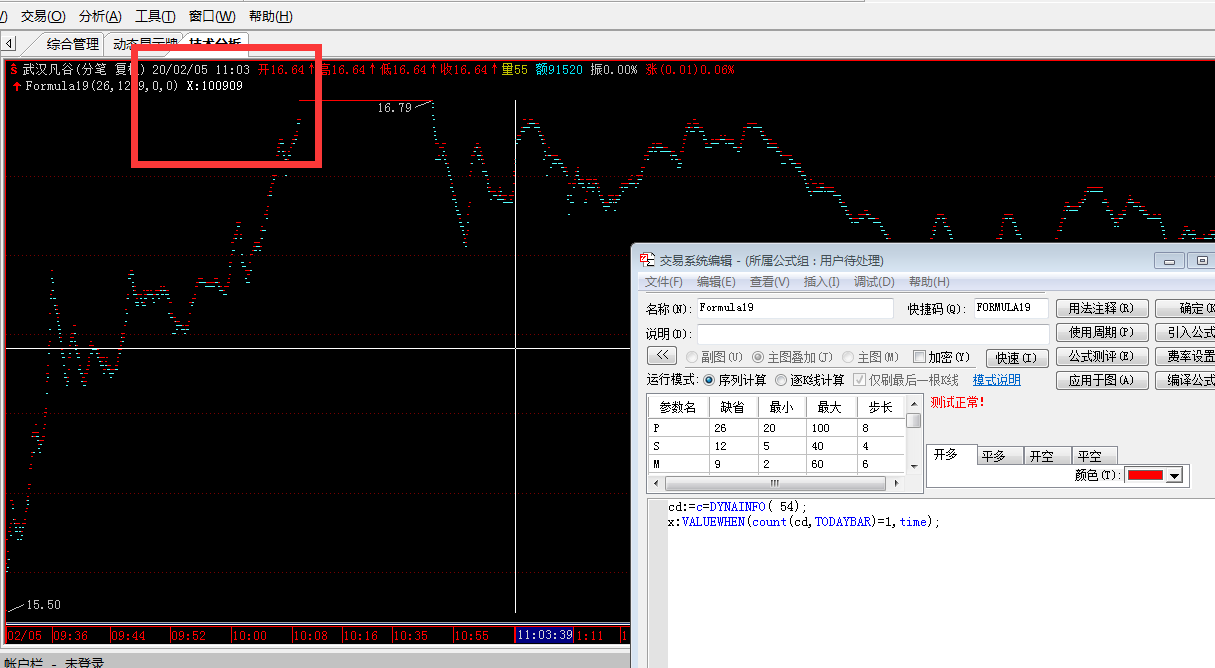Open the main window 帮助(H) menu
Viewport: 1215px width, 668px height.
point(271,16)
